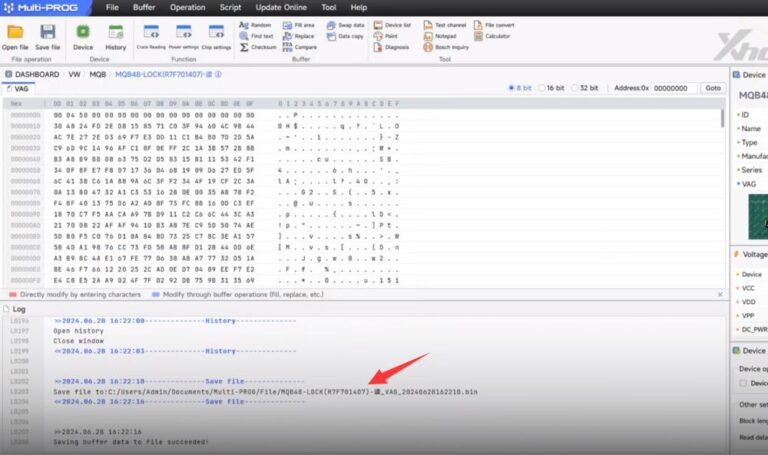Click the Checksum tool
The image size is (768, 455).
coord(258,47)
